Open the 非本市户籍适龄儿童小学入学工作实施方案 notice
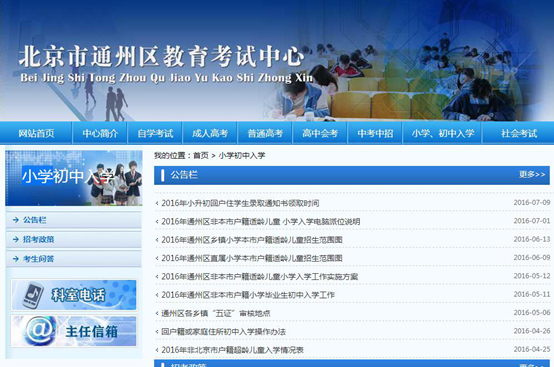Image resolution: width=554 pixels, height=367 pixels. [x=260, y=277]
